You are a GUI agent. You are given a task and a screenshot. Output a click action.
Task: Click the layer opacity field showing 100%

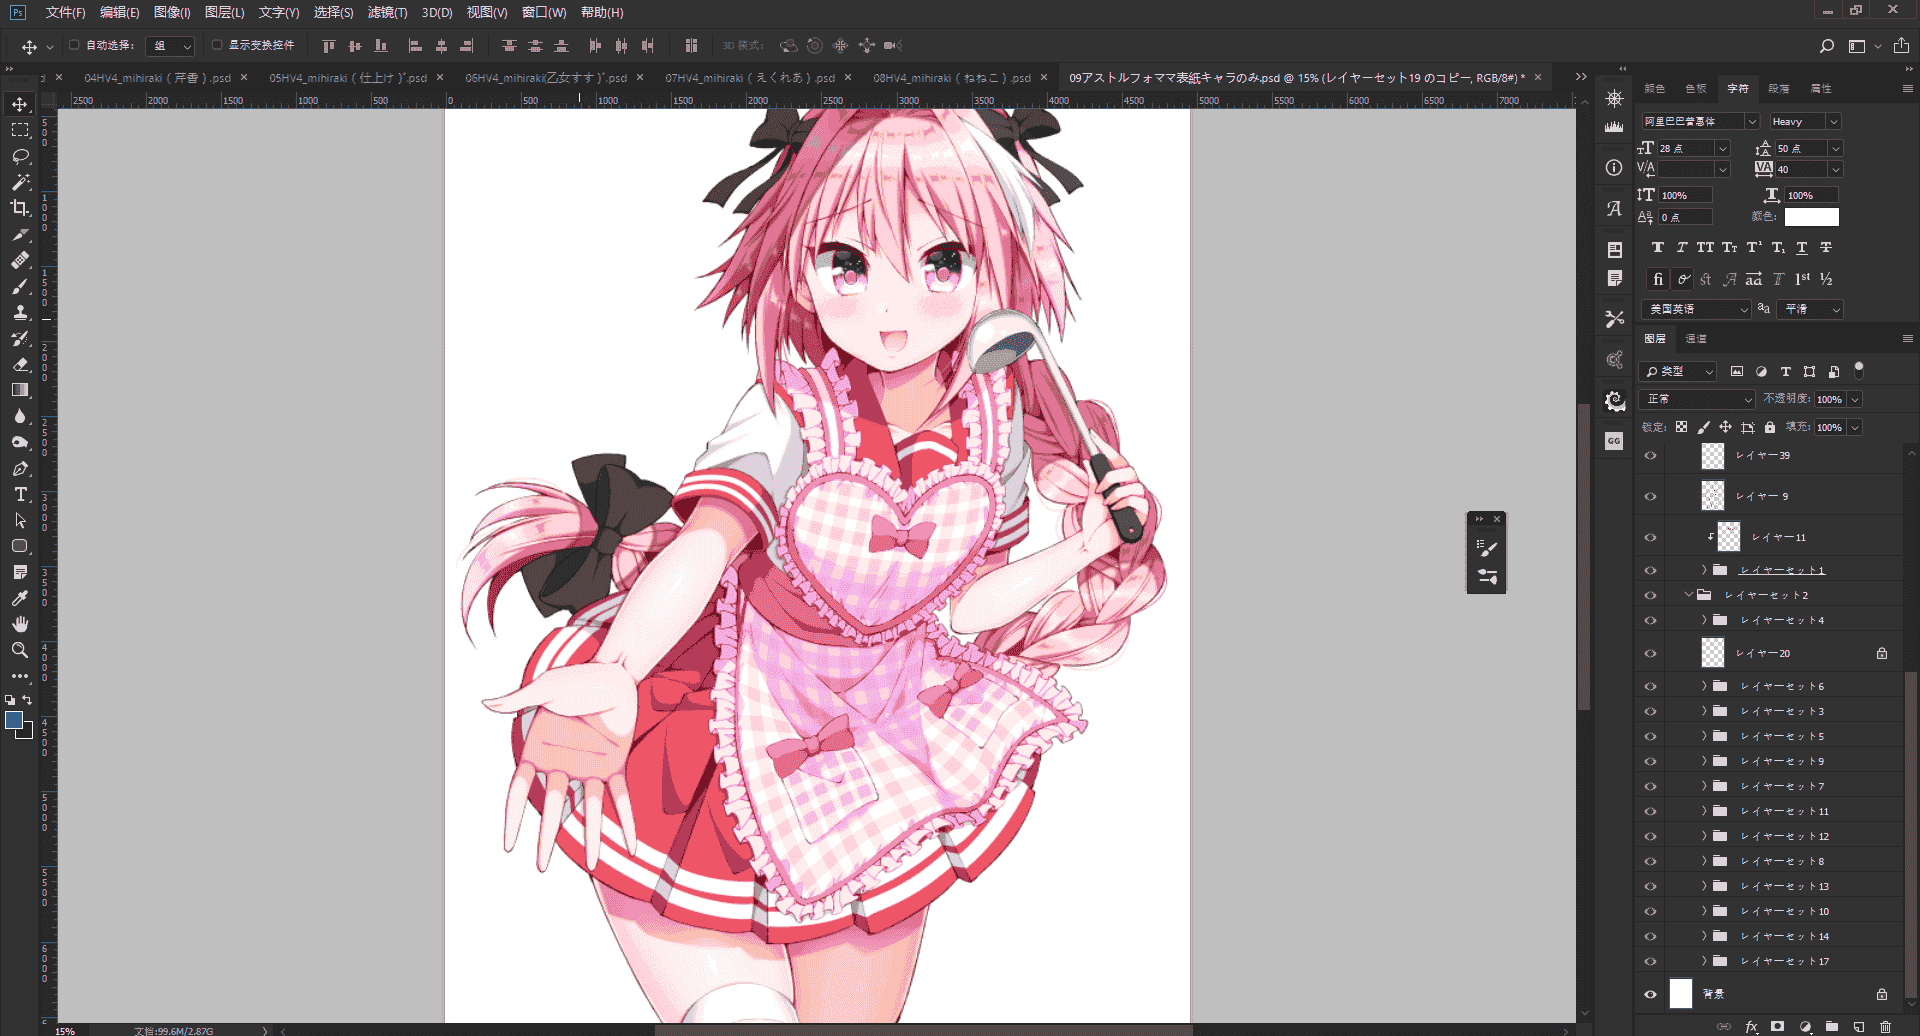click(1830, 399)
